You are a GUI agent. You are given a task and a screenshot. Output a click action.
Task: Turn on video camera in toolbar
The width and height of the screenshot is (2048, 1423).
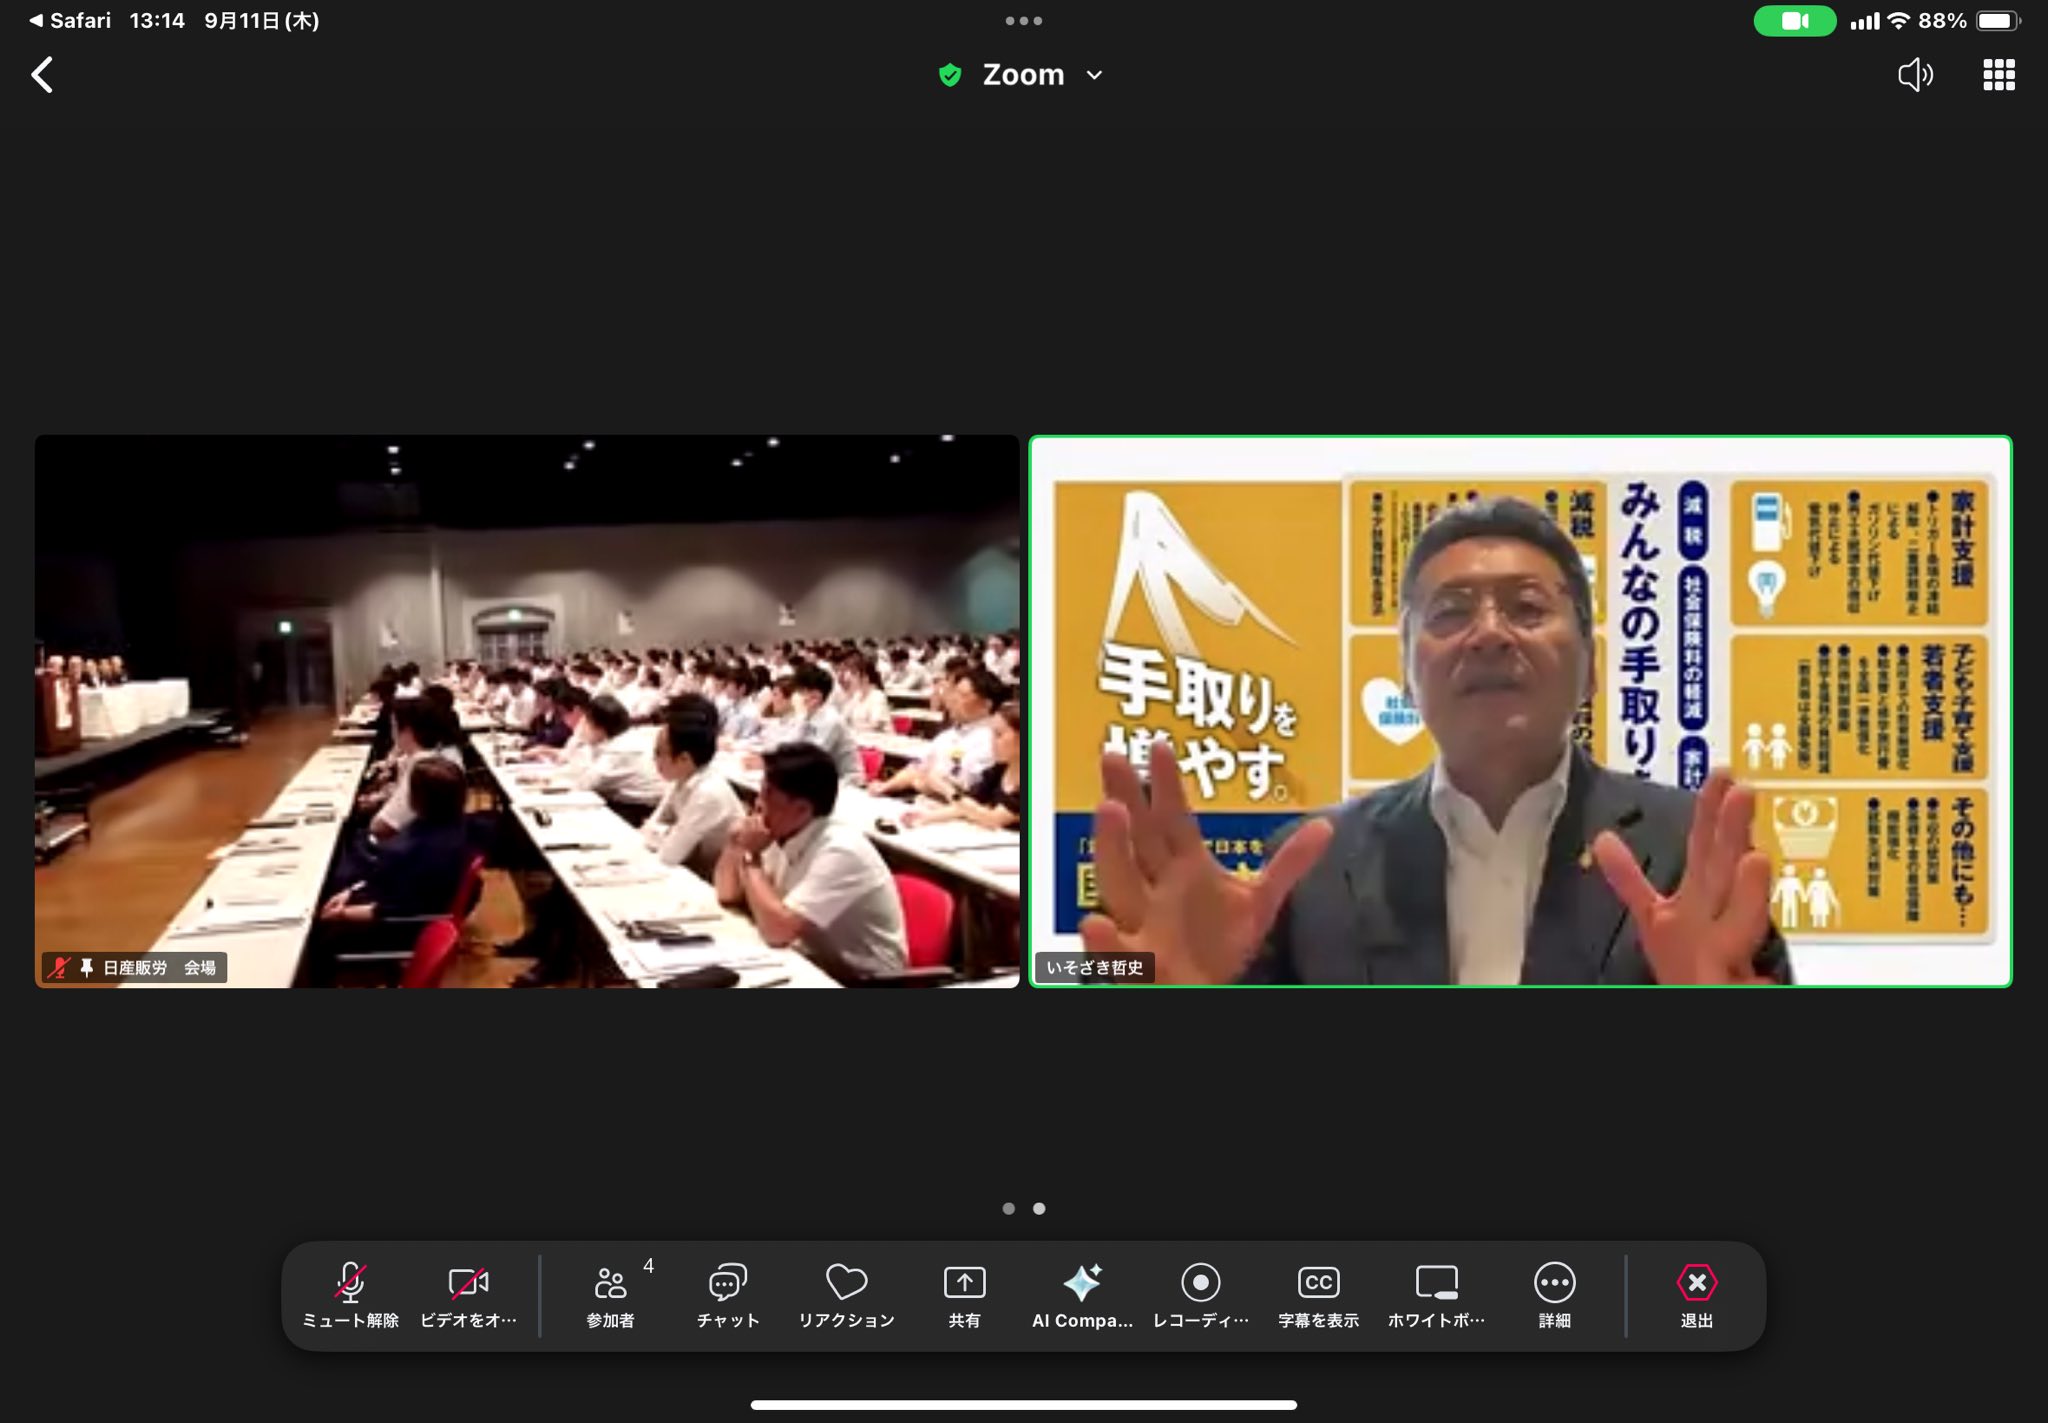coord(468,1295)
